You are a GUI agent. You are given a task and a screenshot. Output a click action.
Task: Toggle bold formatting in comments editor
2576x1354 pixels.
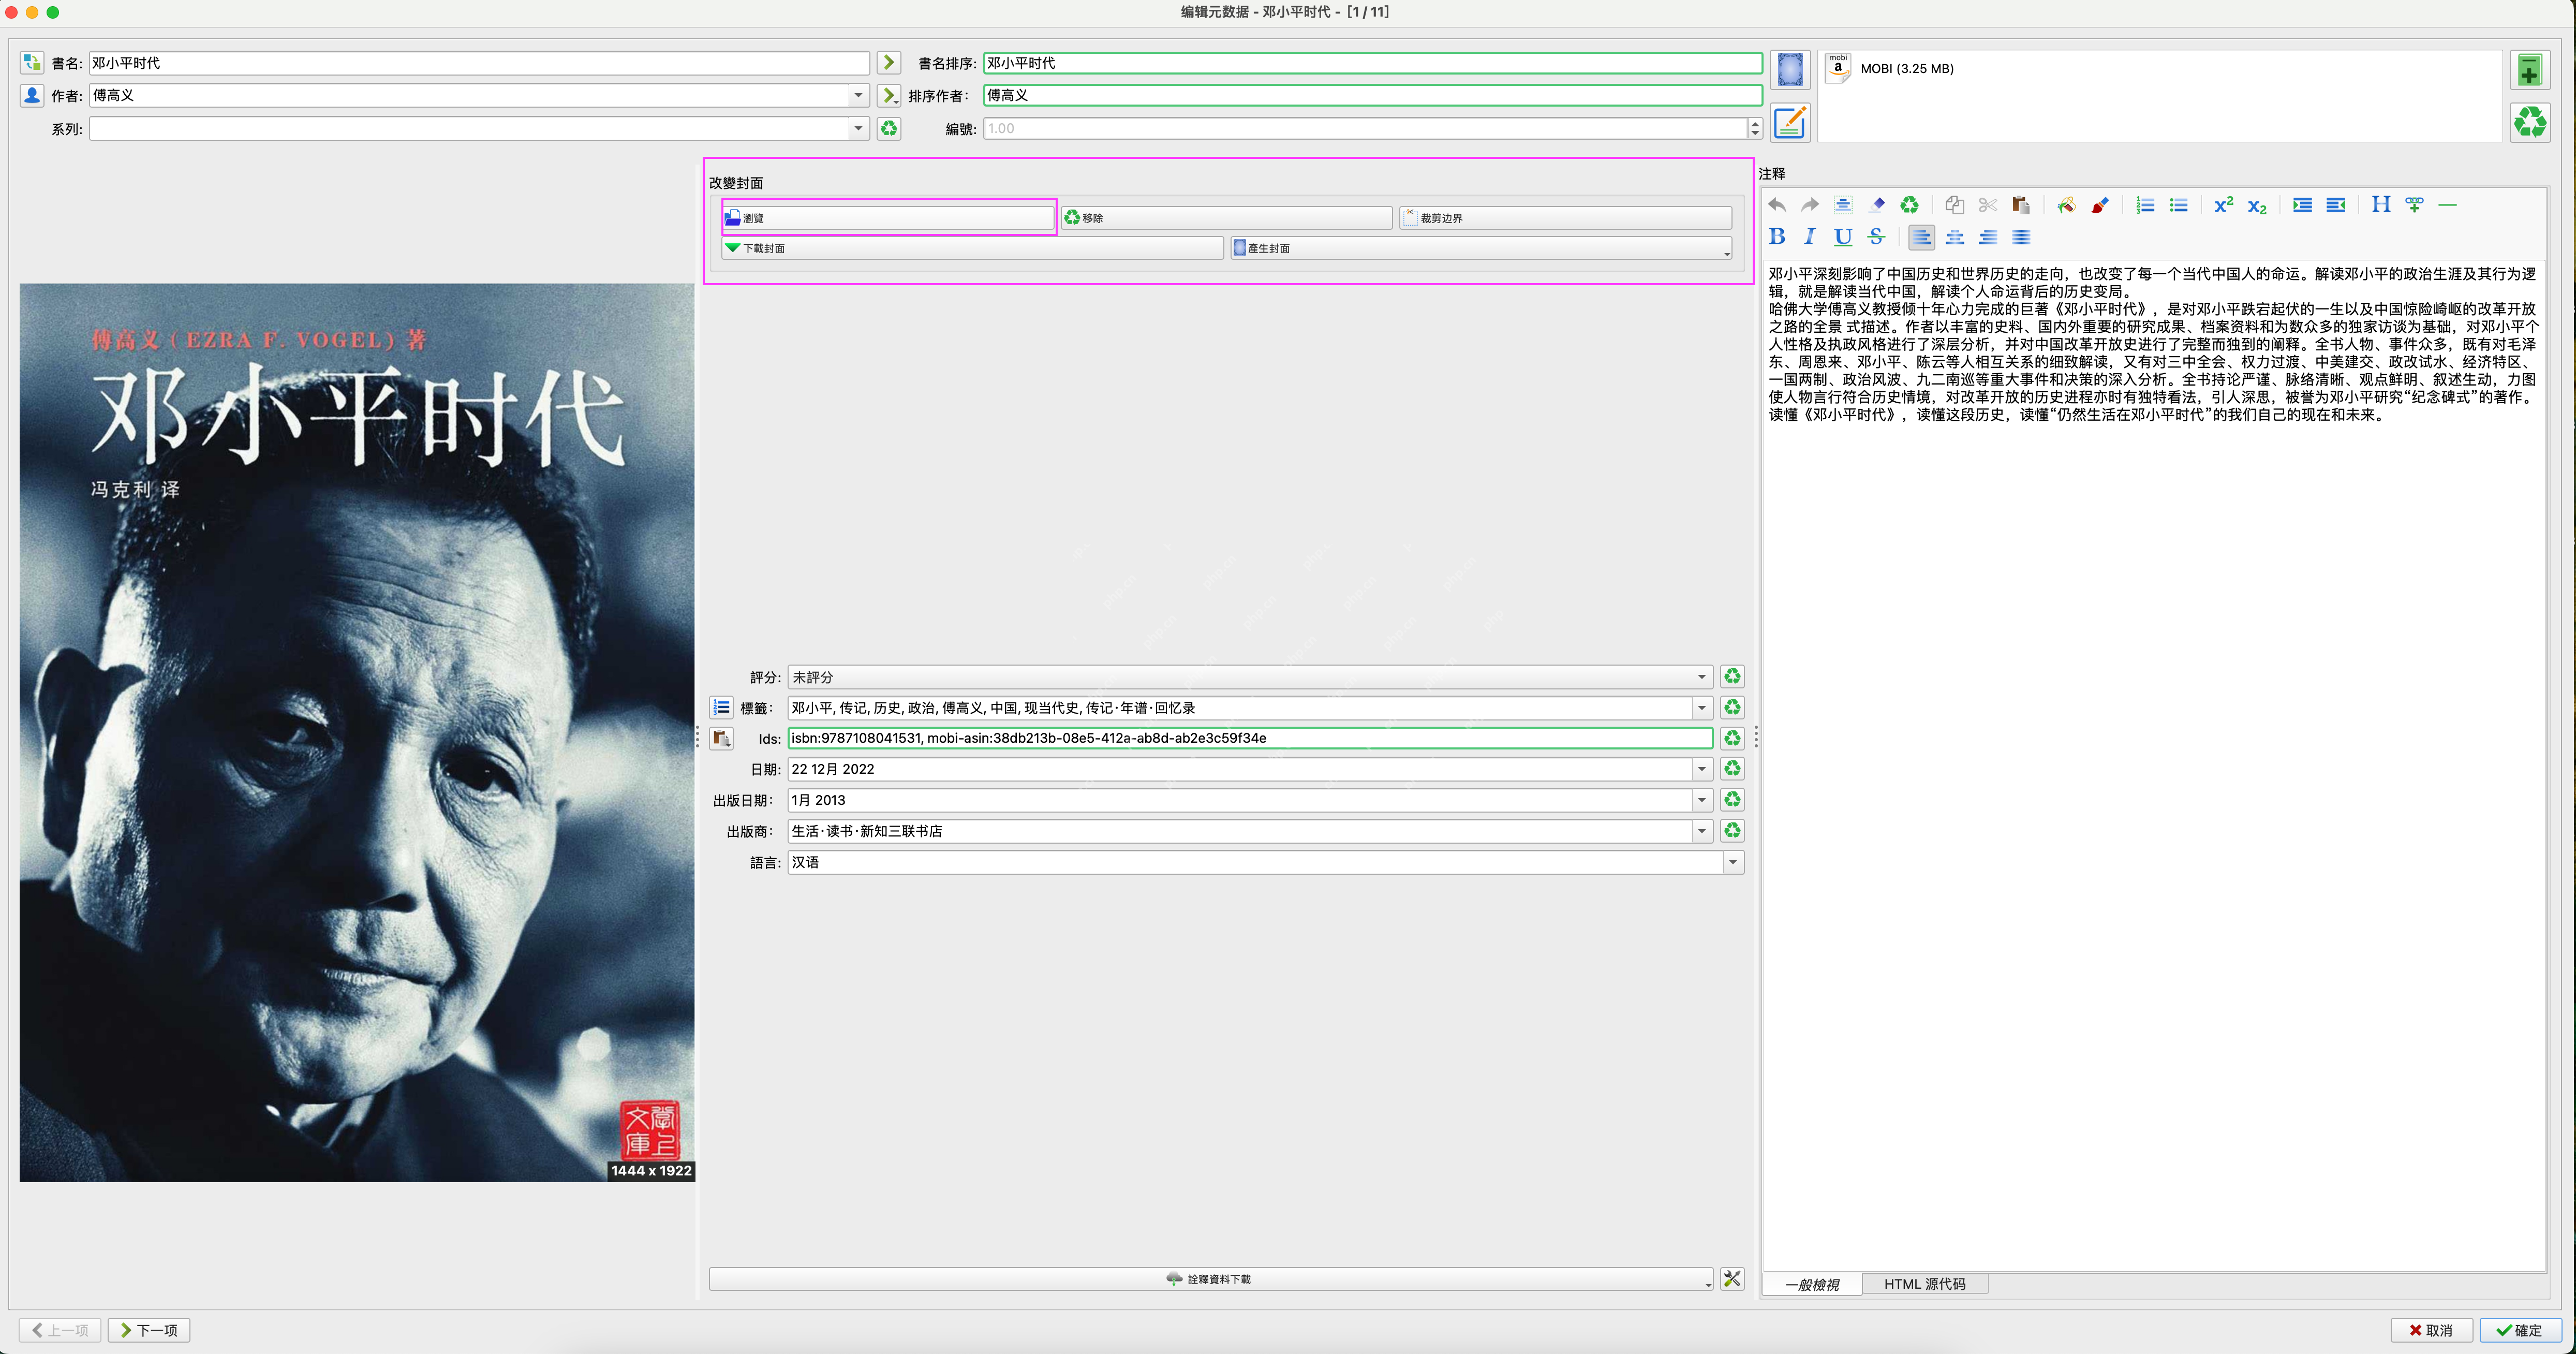1776,237
